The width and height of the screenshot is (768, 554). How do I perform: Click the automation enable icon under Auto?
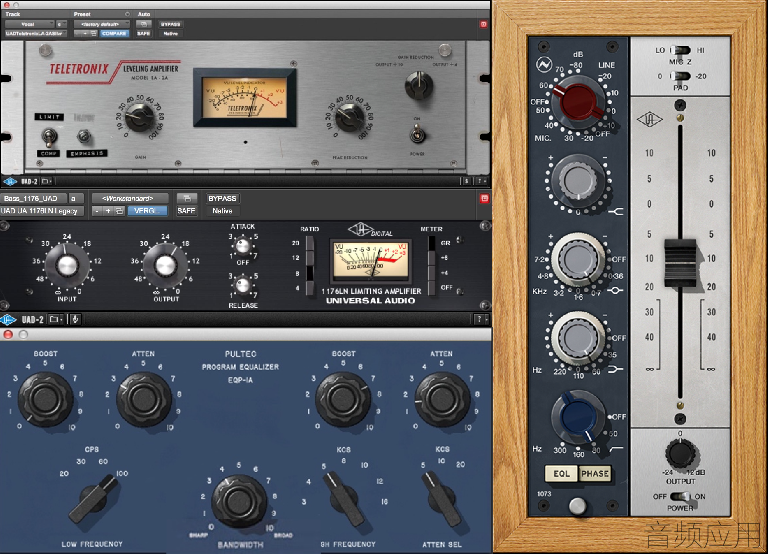(x=144, y=24)
